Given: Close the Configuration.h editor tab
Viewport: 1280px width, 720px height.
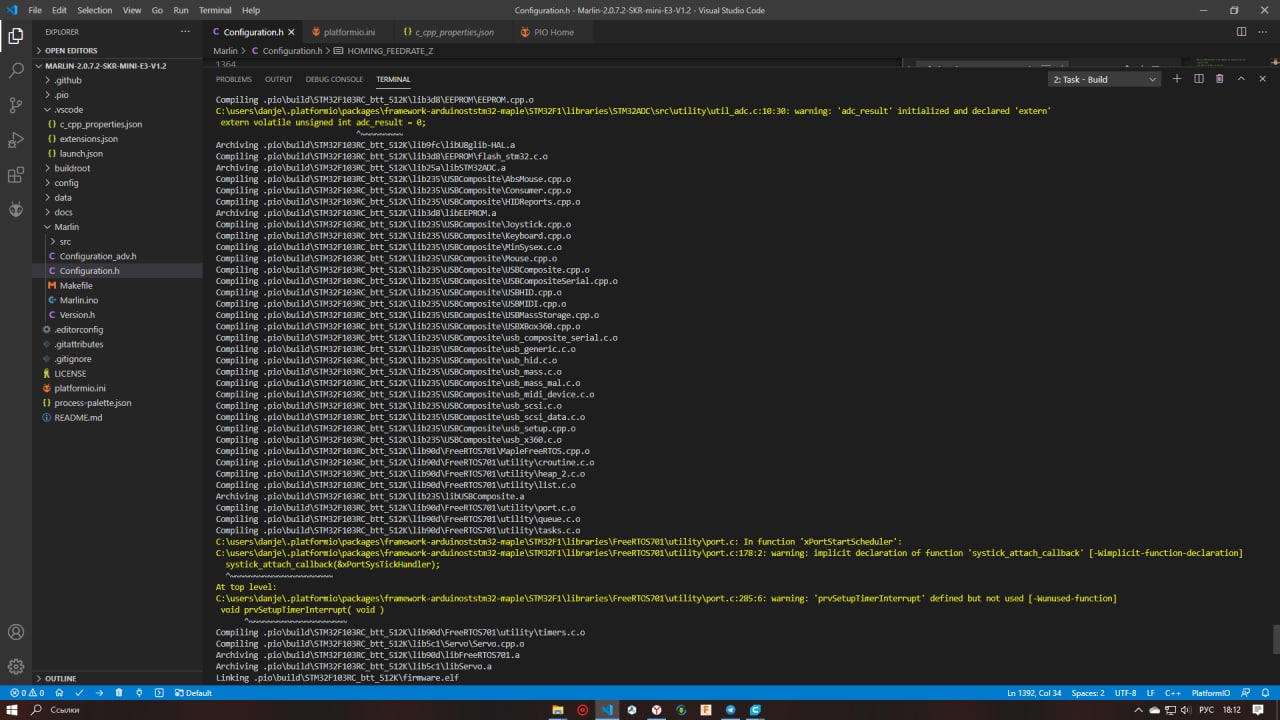Looking at the screenshot, I should [292, 32].
